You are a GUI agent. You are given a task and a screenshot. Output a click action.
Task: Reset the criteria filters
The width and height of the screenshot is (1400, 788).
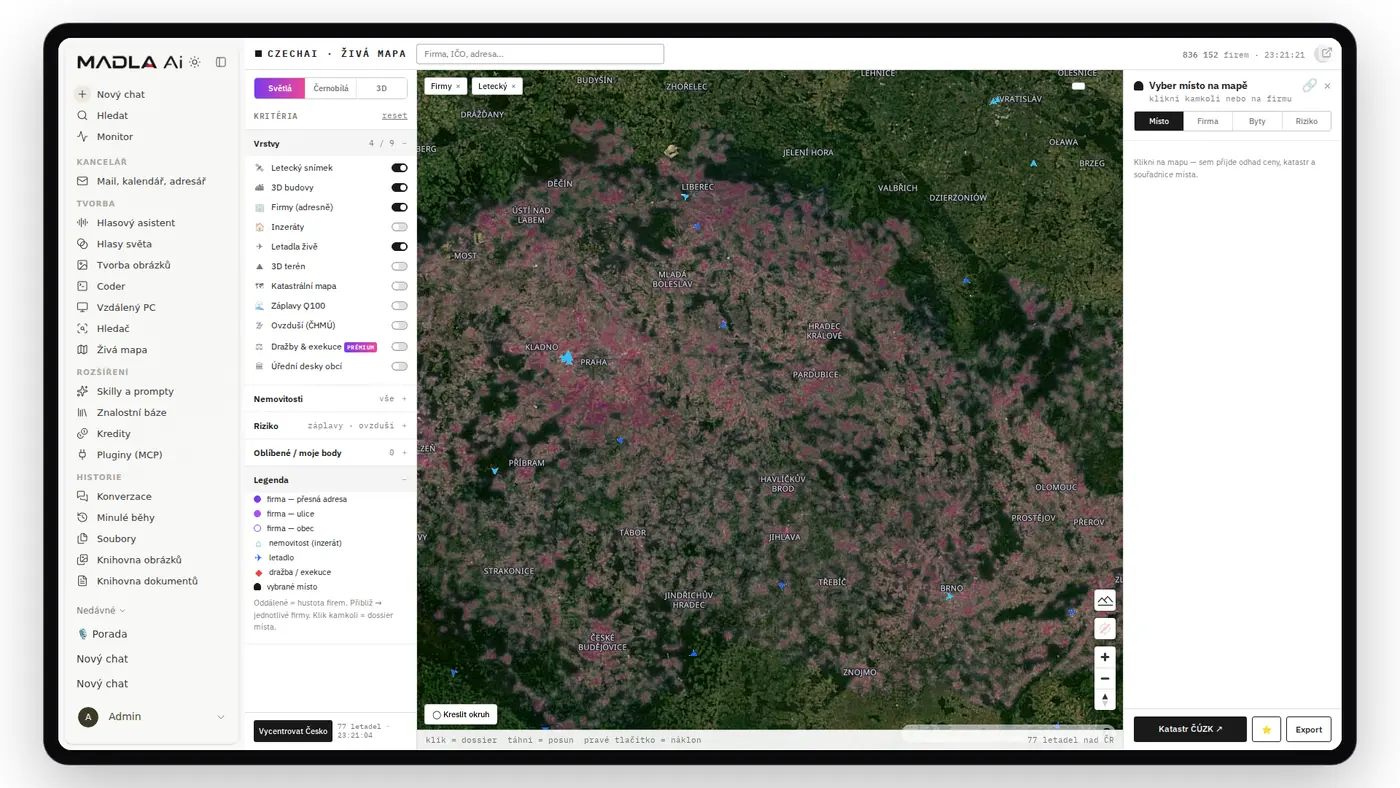point(394,116)
